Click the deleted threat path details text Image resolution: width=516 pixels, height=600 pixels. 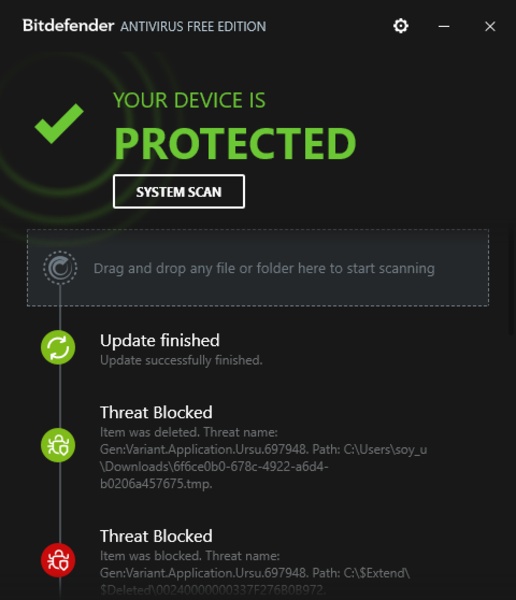263,458
